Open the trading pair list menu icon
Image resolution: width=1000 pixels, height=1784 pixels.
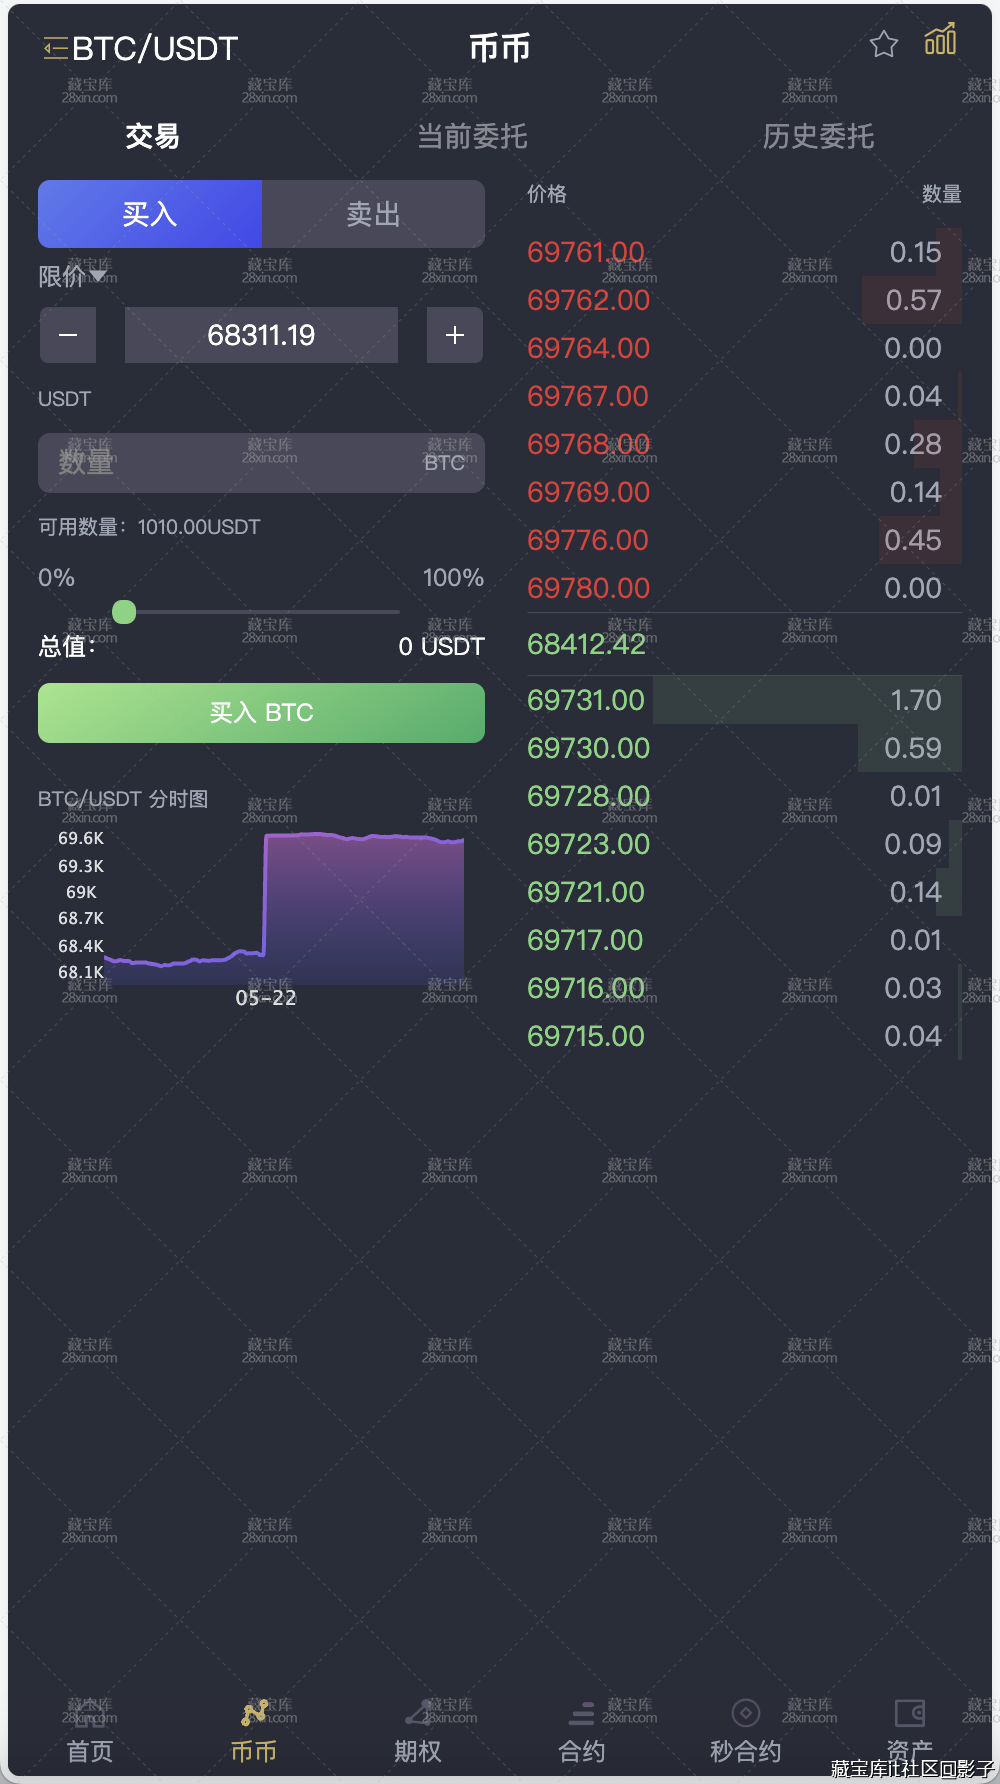(x=55, y=48)
